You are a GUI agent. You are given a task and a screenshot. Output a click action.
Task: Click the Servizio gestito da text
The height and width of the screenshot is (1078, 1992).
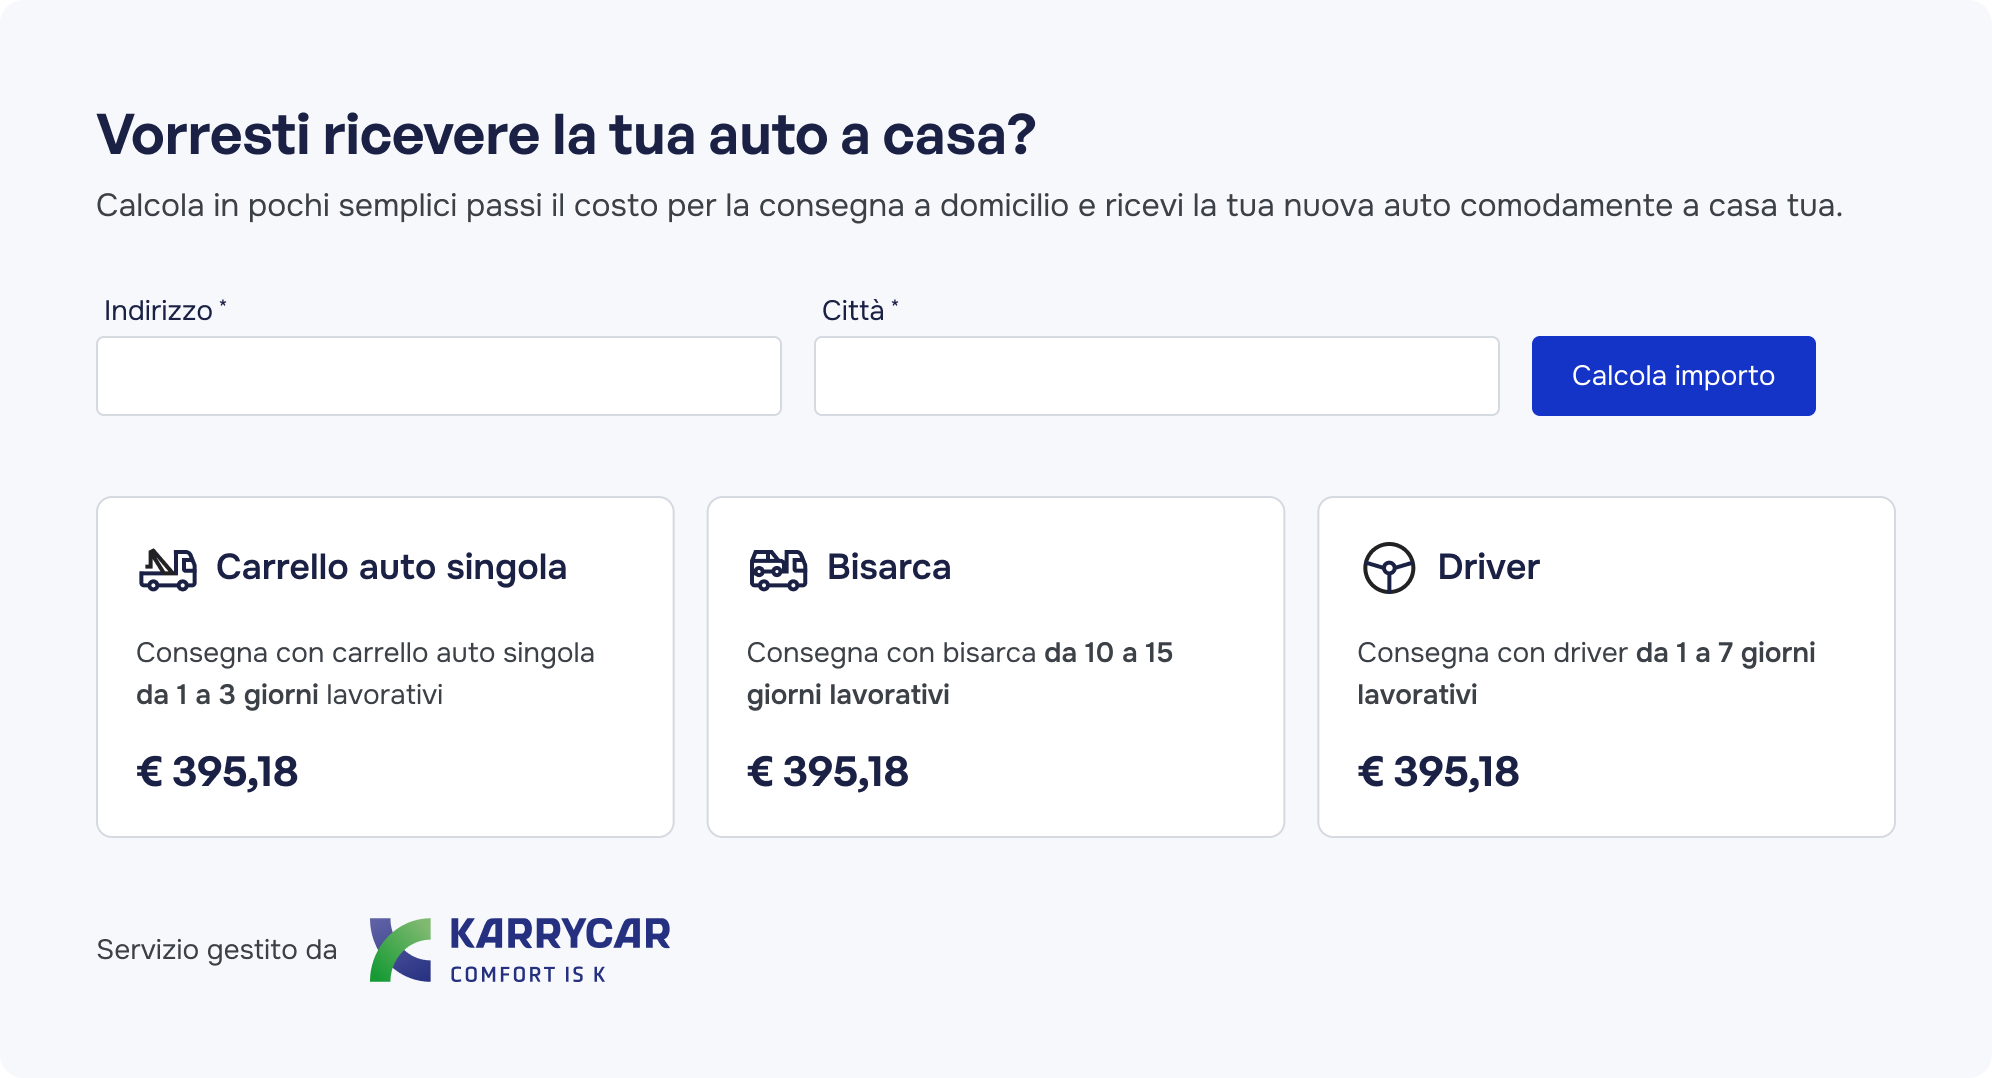click(x=217, y=950)
